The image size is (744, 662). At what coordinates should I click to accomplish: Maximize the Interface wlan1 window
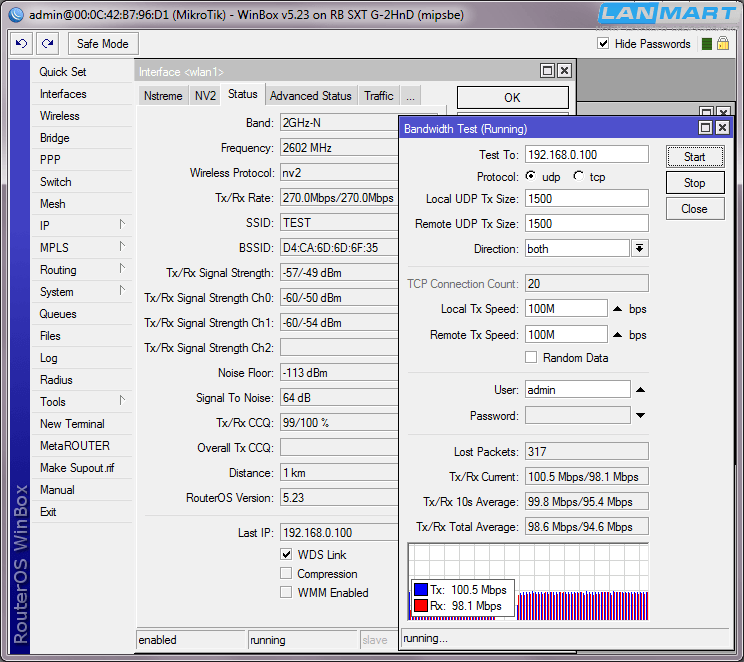click(547, 71)
